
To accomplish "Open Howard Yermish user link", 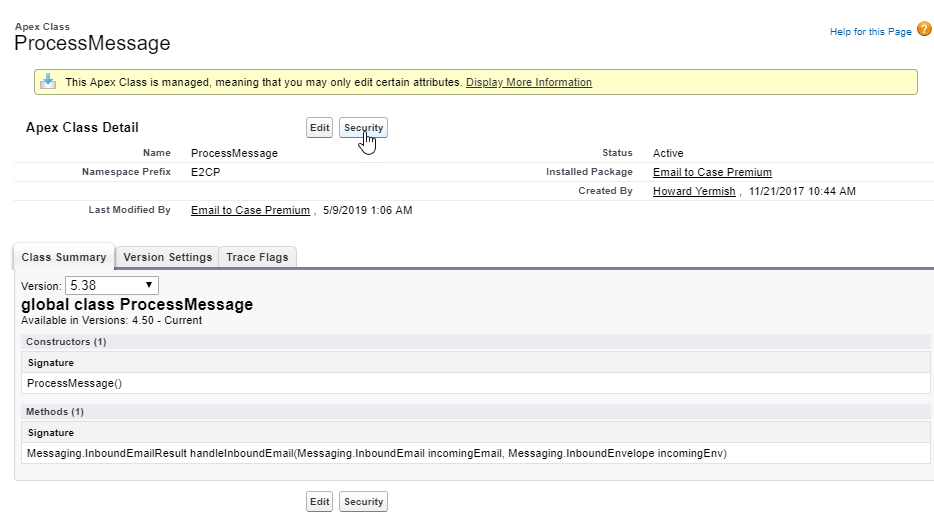I will (x=694, y=191).
